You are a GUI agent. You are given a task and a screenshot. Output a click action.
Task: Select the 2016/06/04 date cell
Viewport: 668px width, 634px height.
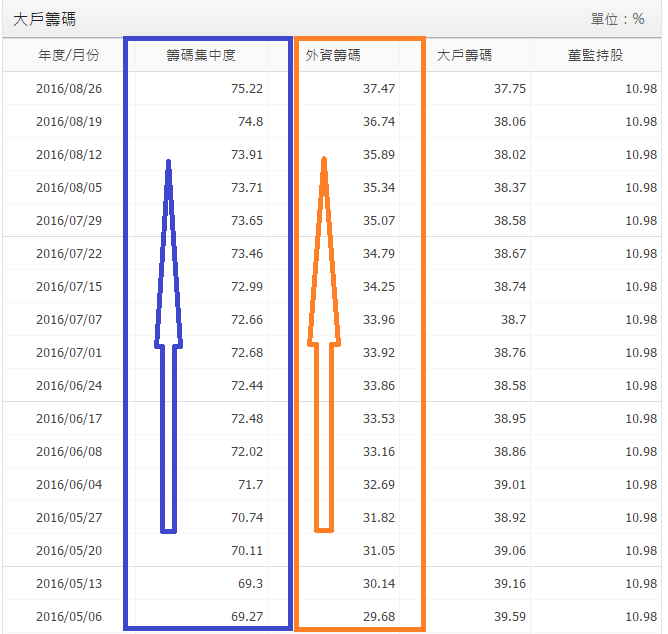(x=69, y=485)
